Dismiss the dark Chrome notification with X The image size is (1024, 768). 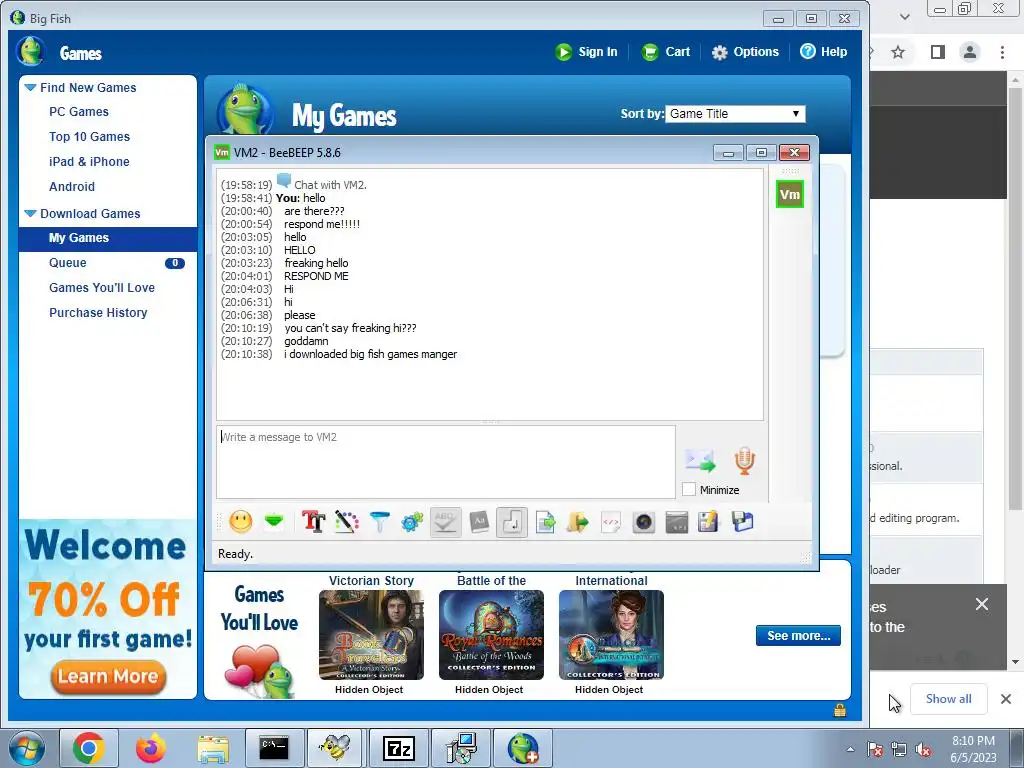[982, 604]
